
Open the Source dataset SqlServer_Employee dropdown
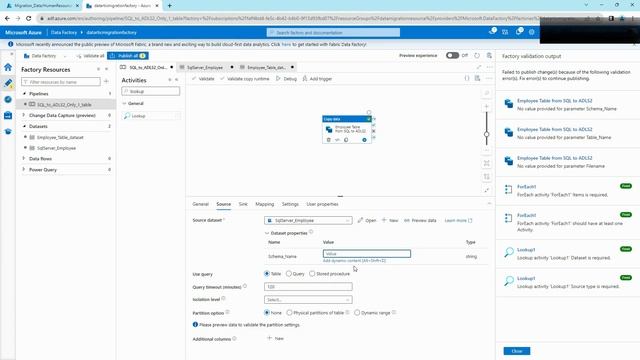click(308, 220)
